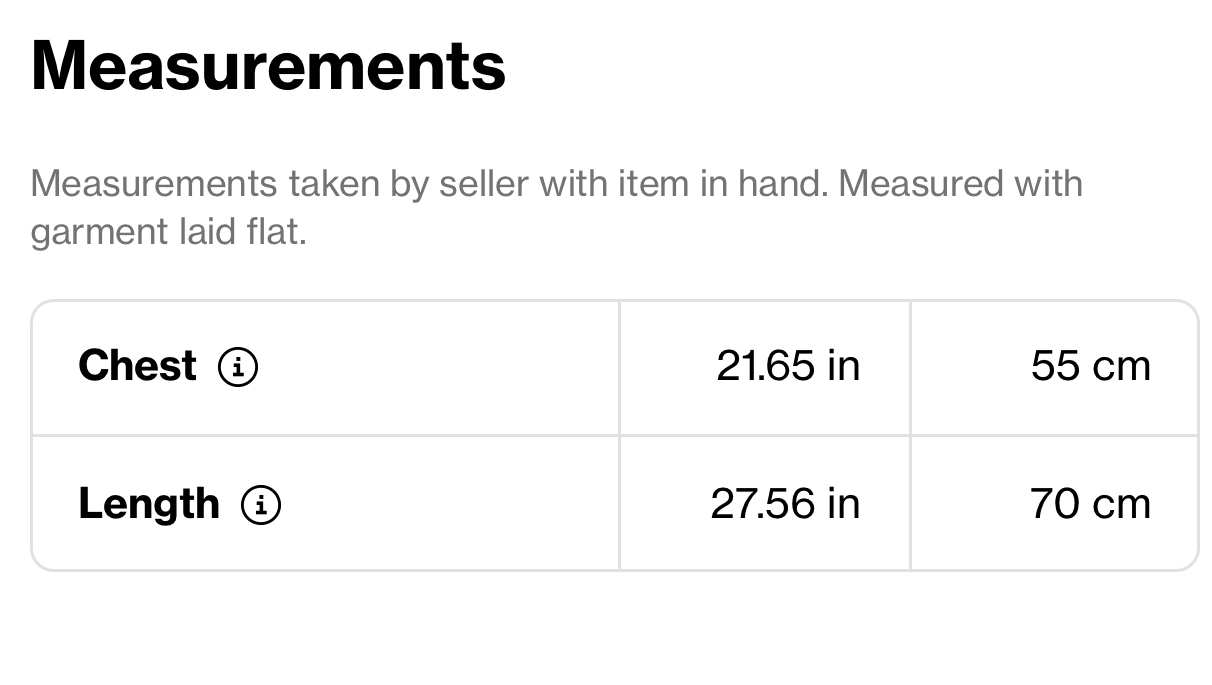
Task: Select the Measurements heading
Action: 268,66
